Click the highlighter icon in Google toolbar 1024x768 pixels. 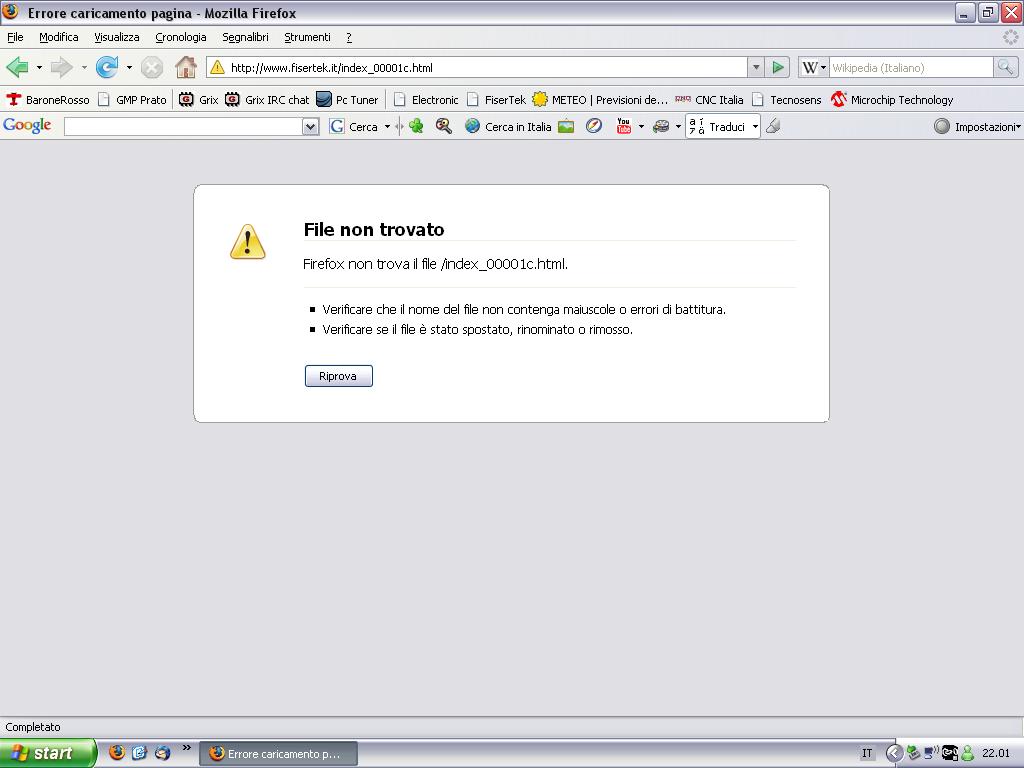[x=773, y=126]
